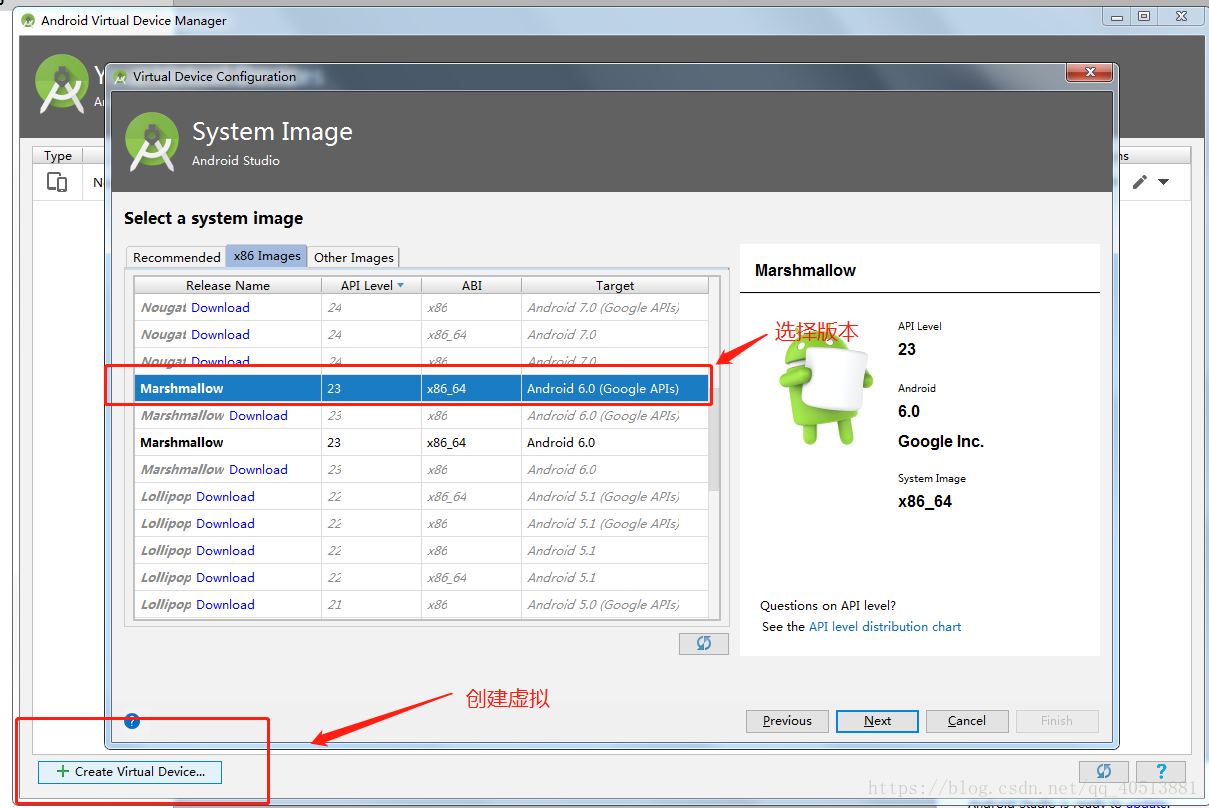Screen dimensions: 1209x808
Task: Click 'Android 7.0 (Google APIs)' target cell
Action: (x=603, y=307)
